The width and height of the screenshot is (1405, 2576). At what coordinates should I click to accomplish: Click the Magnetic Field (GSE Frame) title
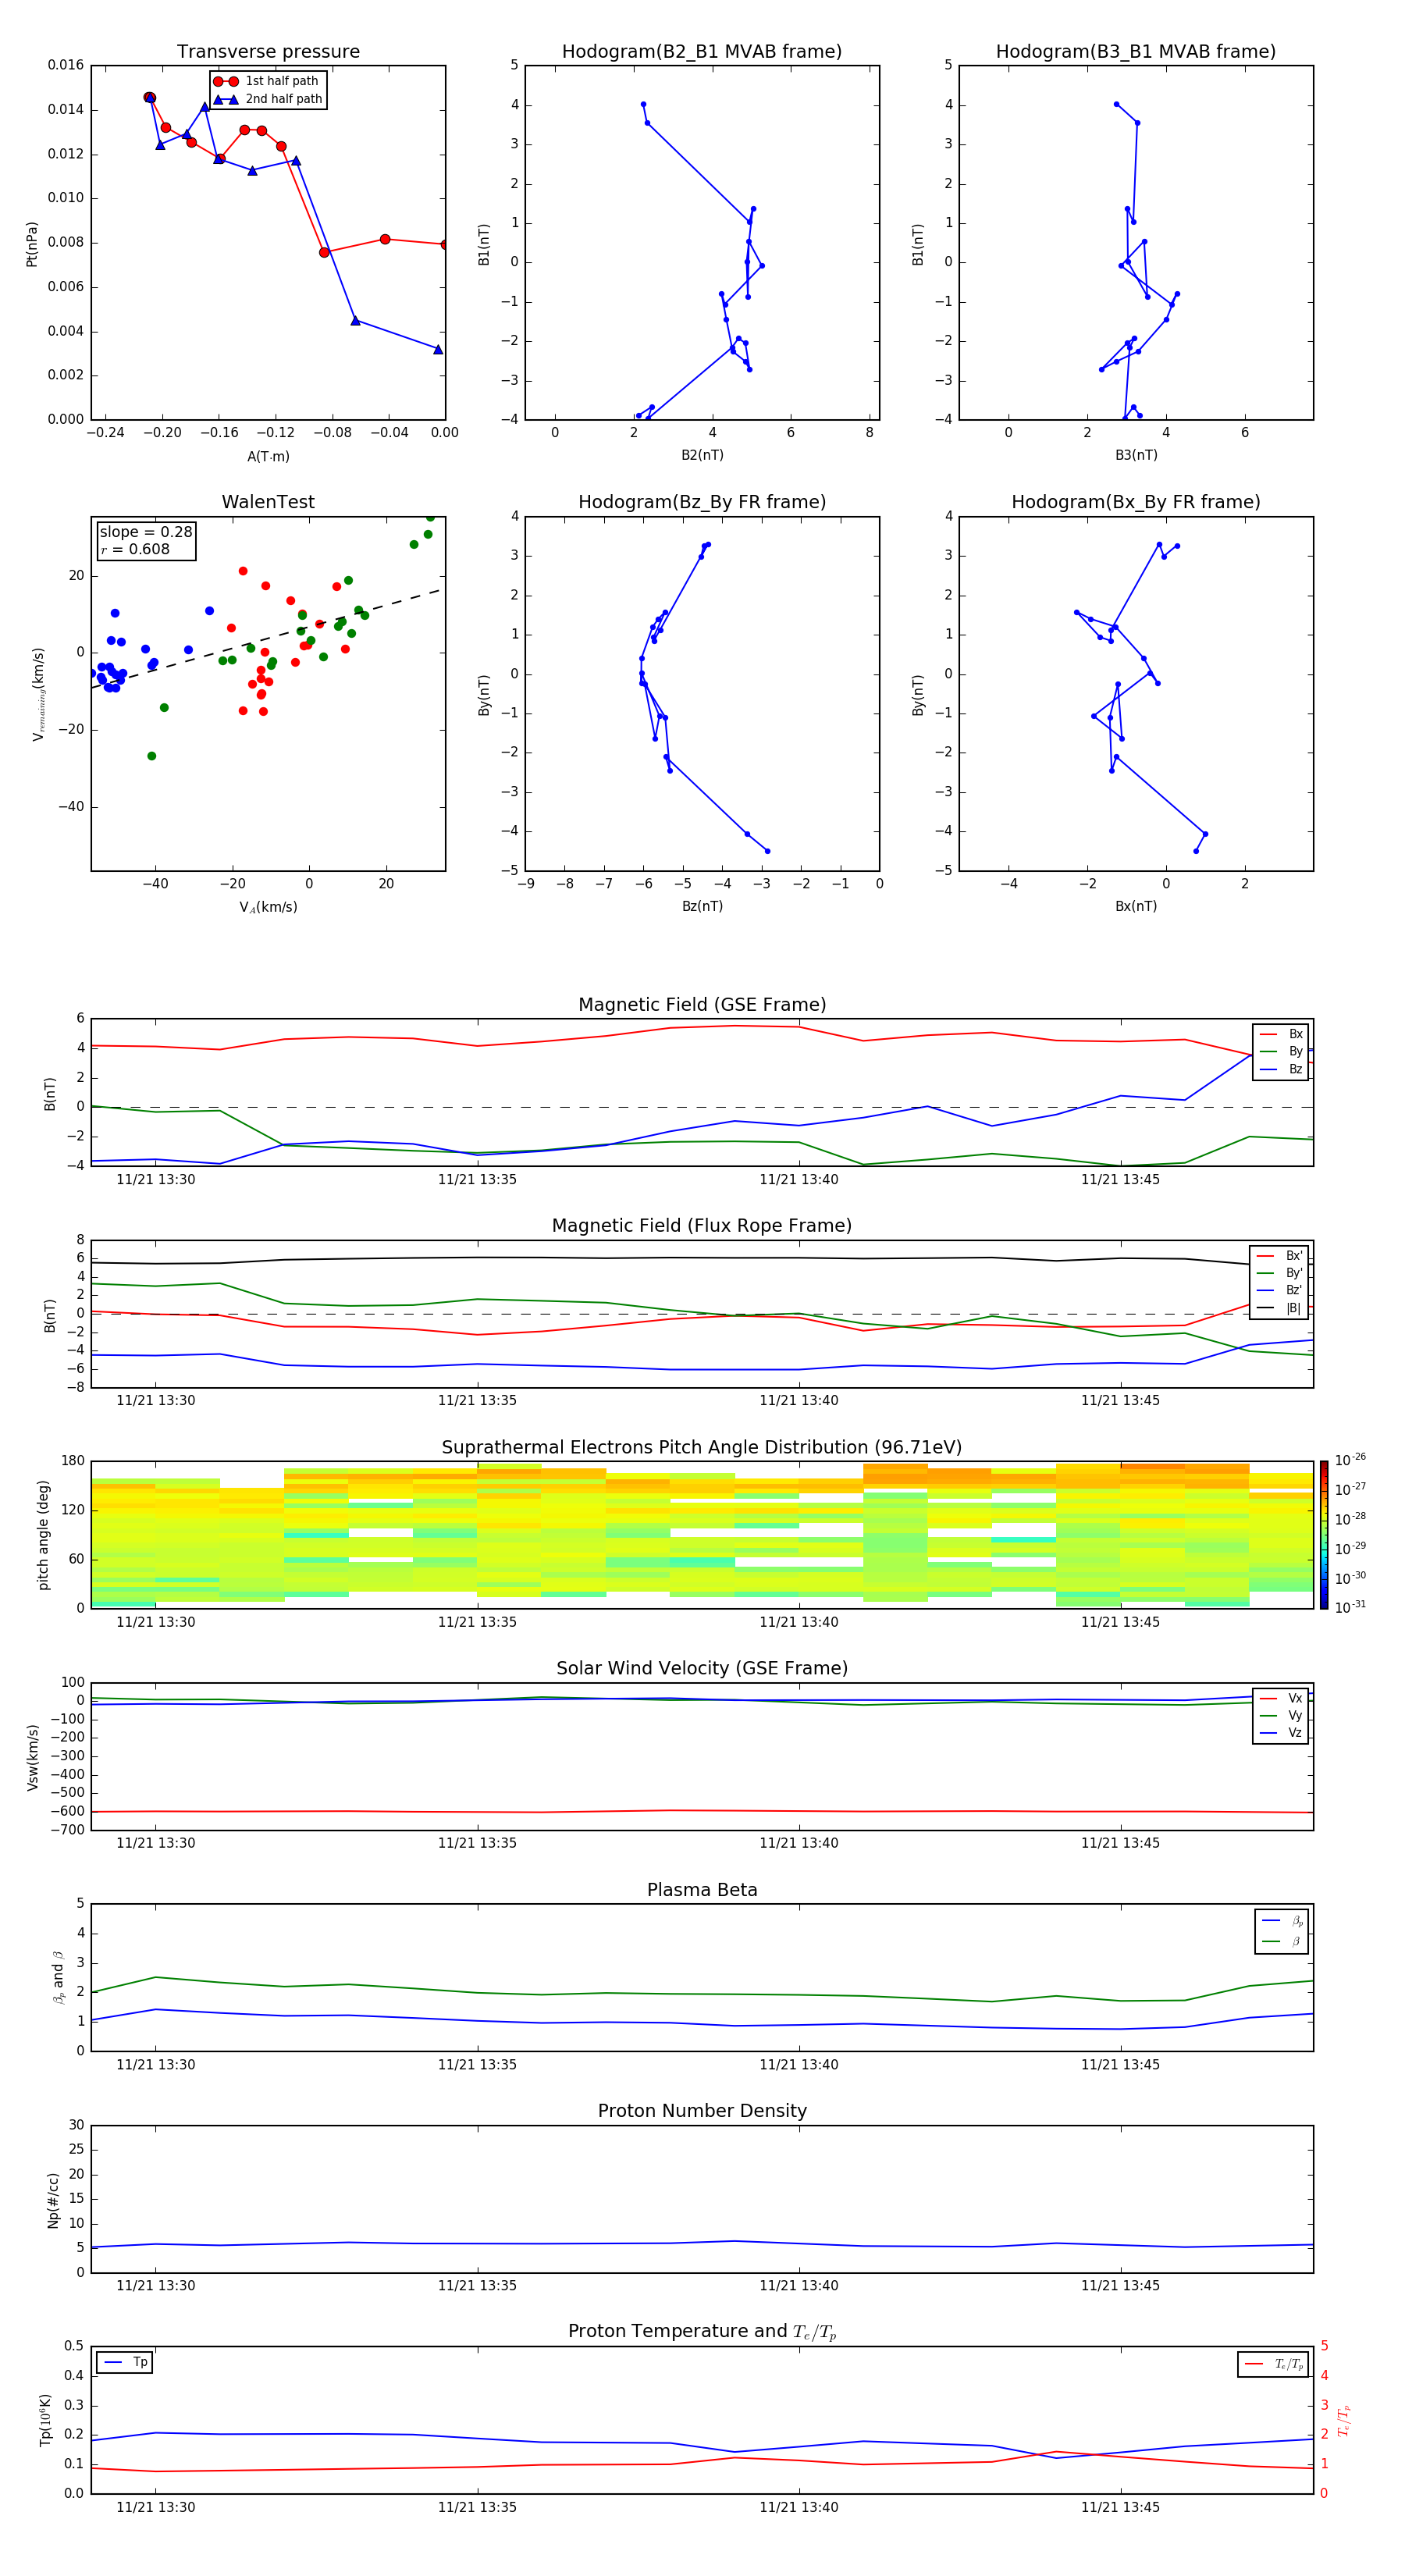[702, 1005]
